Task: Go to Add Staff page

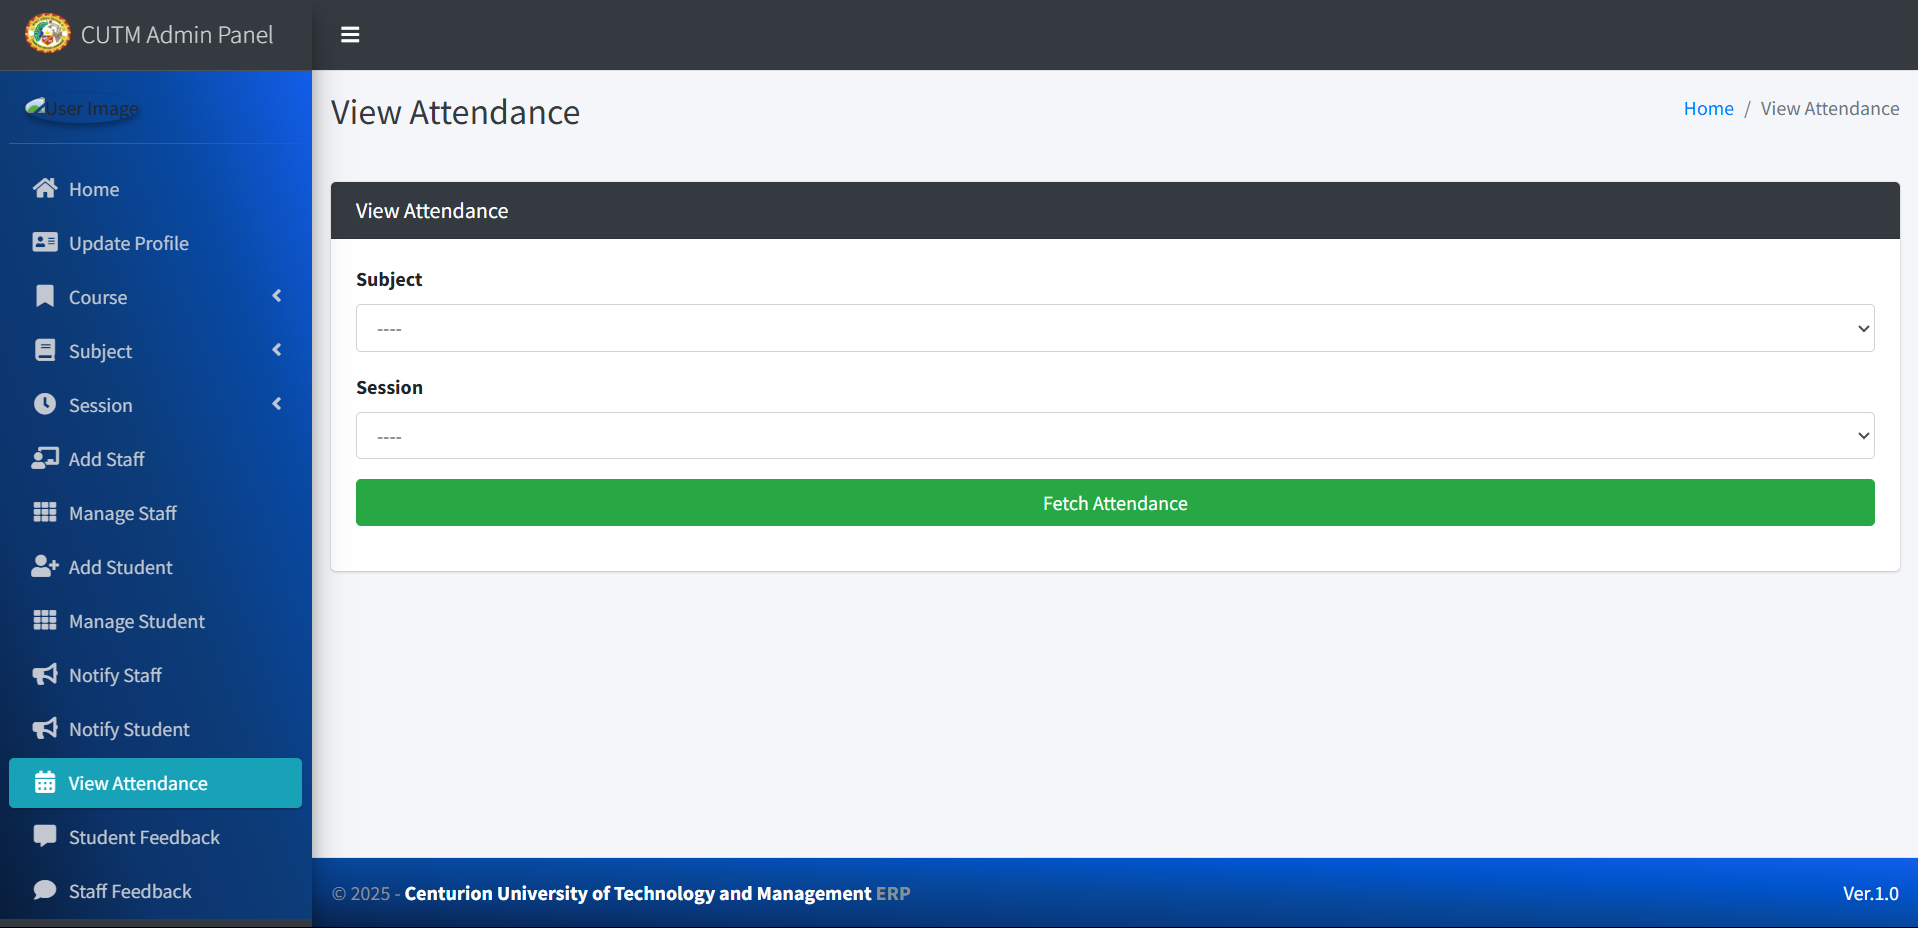Action: click(155, 459)
